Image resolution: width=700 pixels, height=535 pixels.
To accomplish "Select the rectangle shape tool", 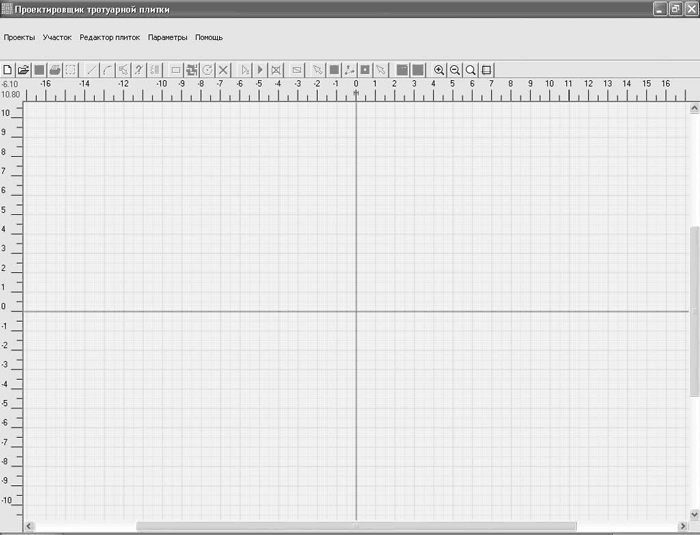I will coord(176,70).
